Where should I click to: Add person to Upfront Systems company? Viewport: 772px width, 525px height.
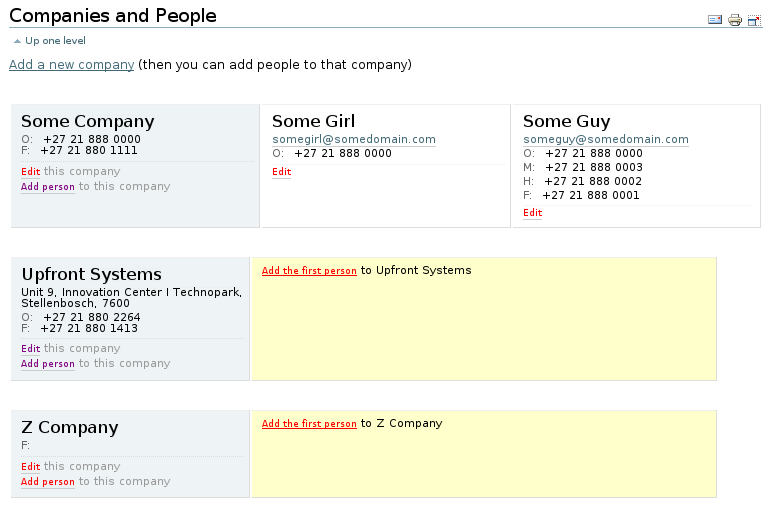tap(47, 364)
